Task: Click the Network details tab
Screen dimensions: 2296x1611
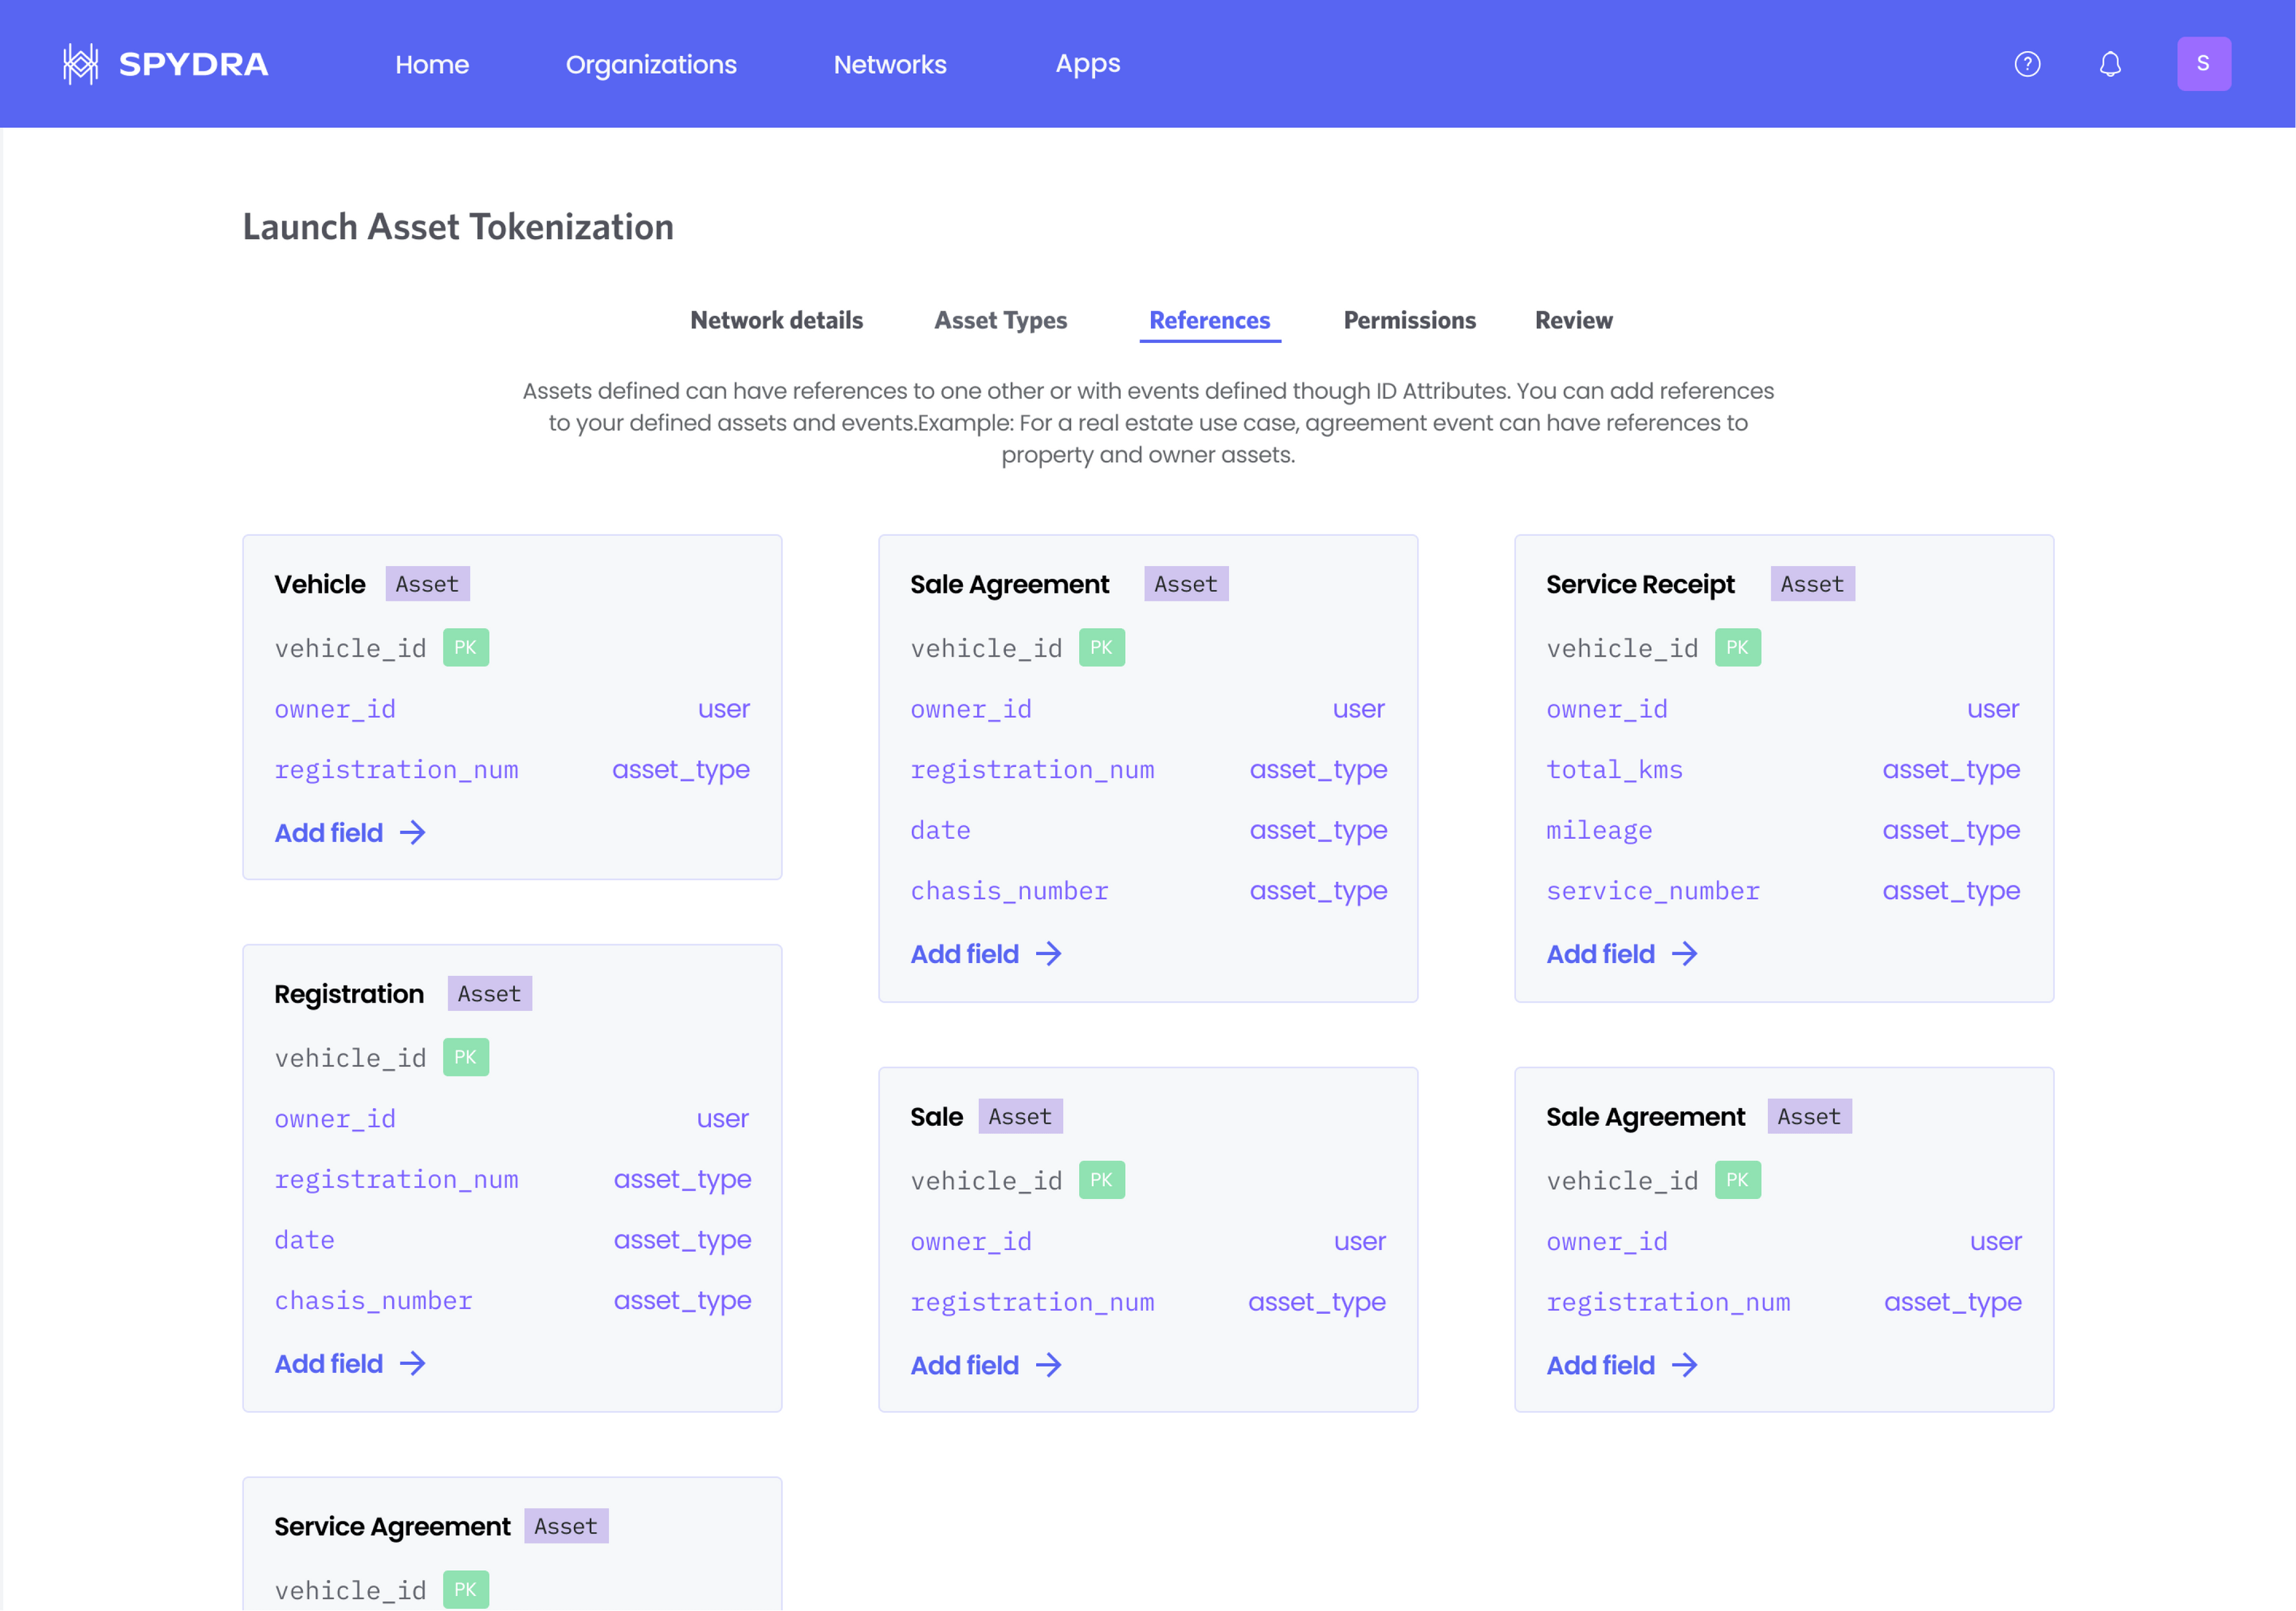Action: click(x=776, y=320)
